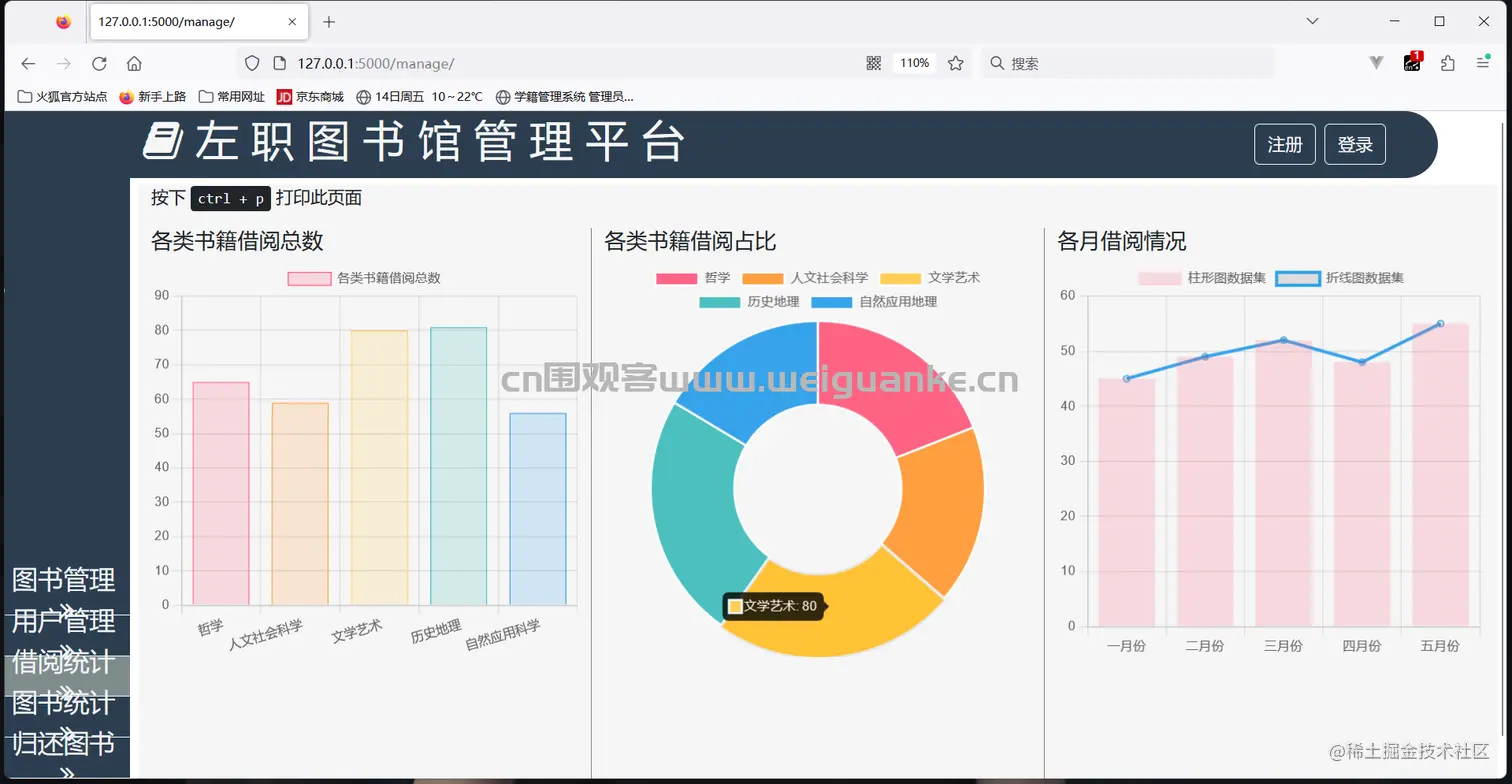Viewport: 1512px width, 784px height.
Task: Hide the 自然应用地理 legend entry
Action: click(x=874, y=301)
